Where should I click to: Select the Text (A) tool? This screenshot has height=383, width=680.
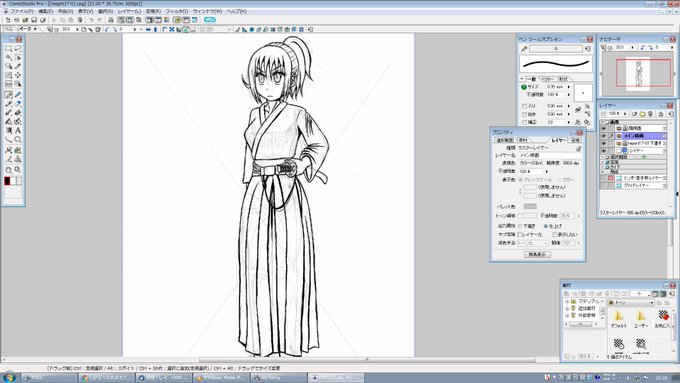click(18, 130)
